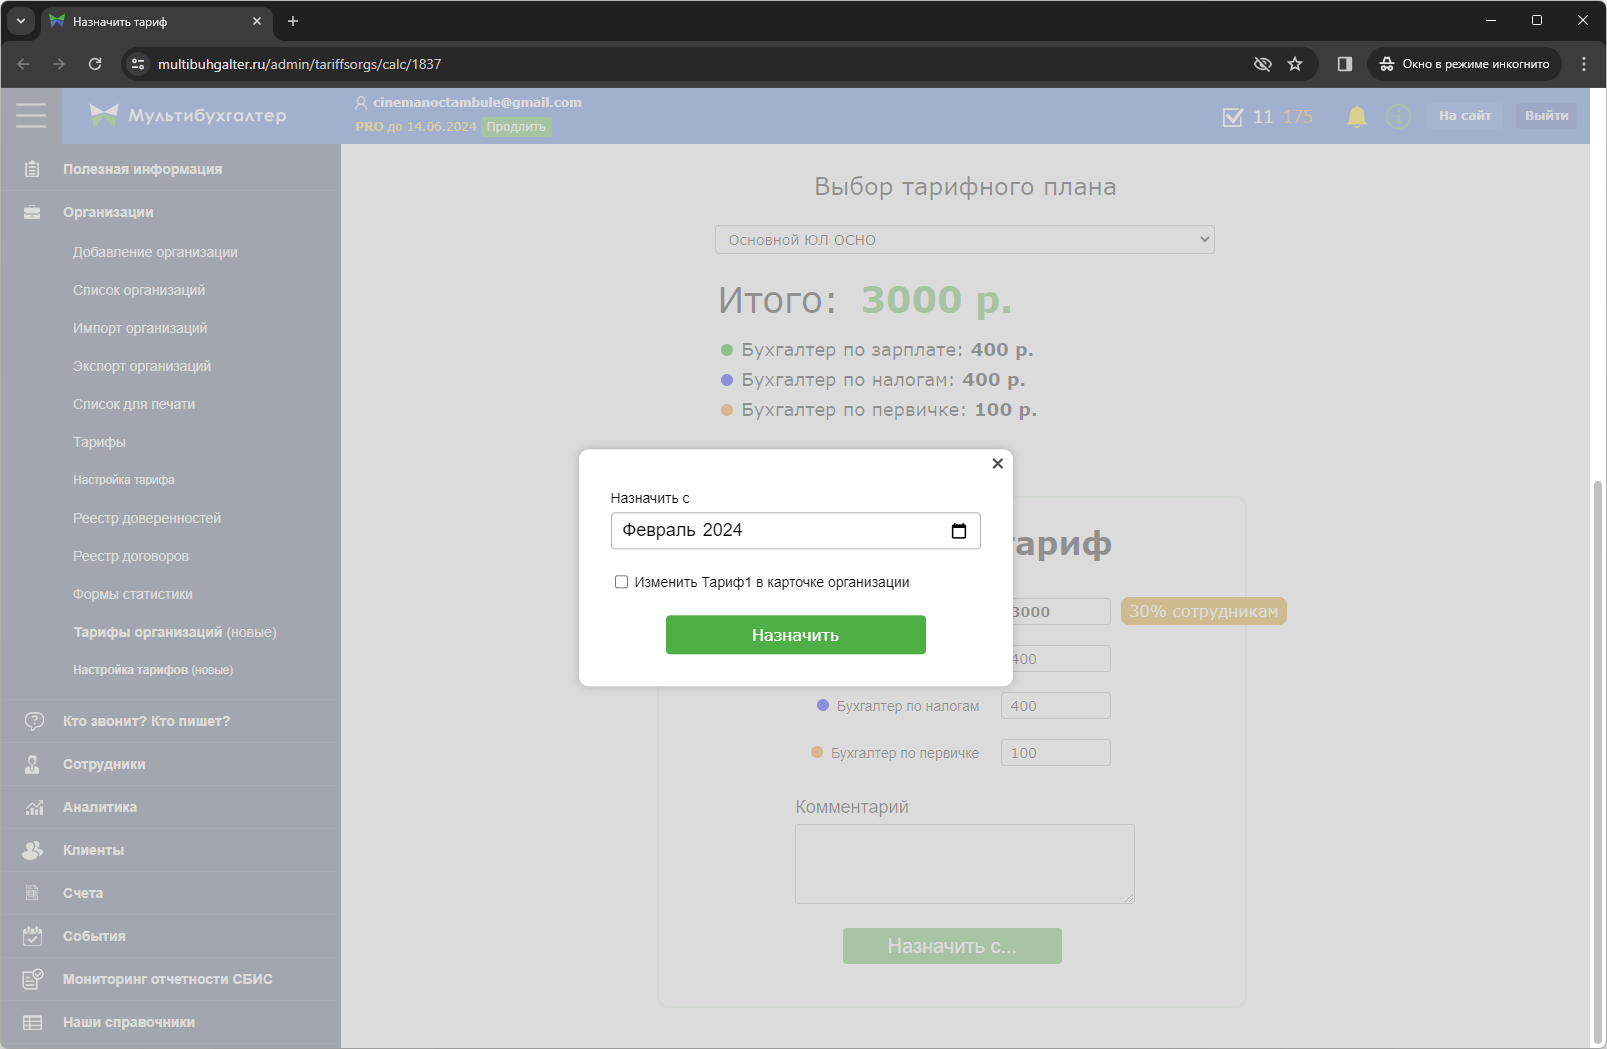1607x1049 pixels.
Task: Click the Выйти button
Action: coord(1546,116)
